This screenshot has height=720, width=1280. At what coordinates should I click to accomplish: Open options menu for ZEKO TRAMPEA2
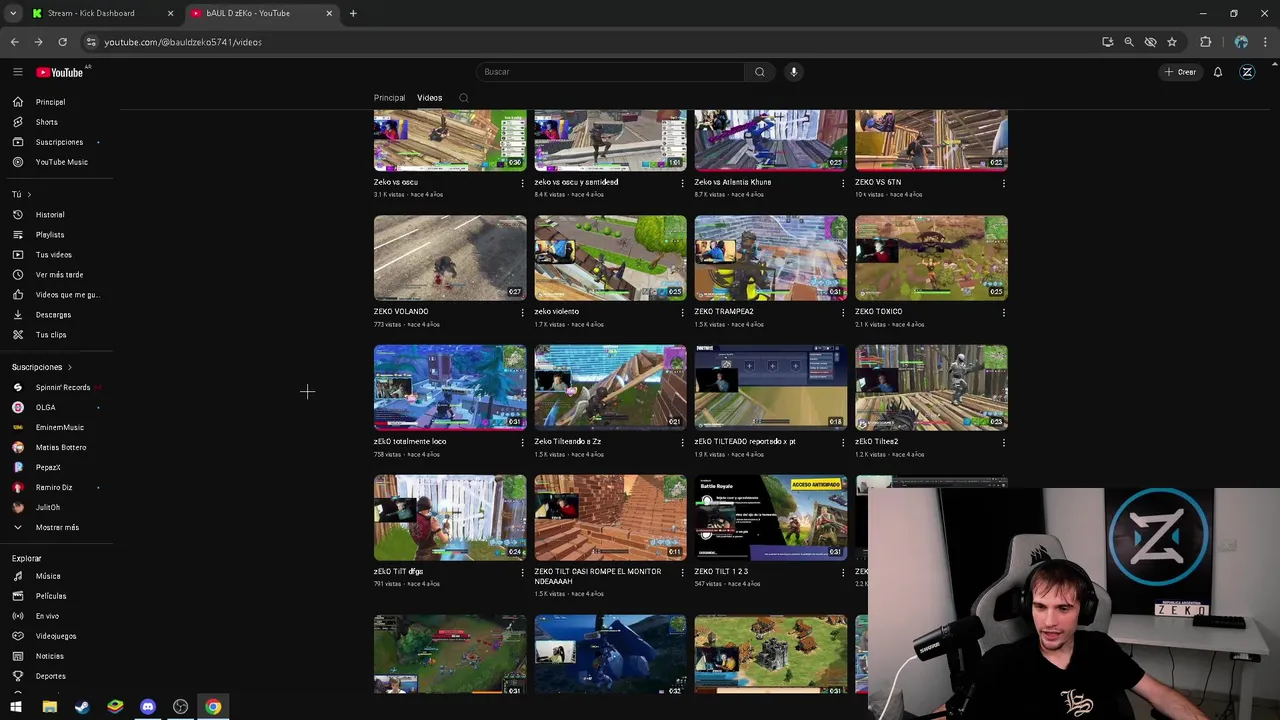tap(843, 312)
